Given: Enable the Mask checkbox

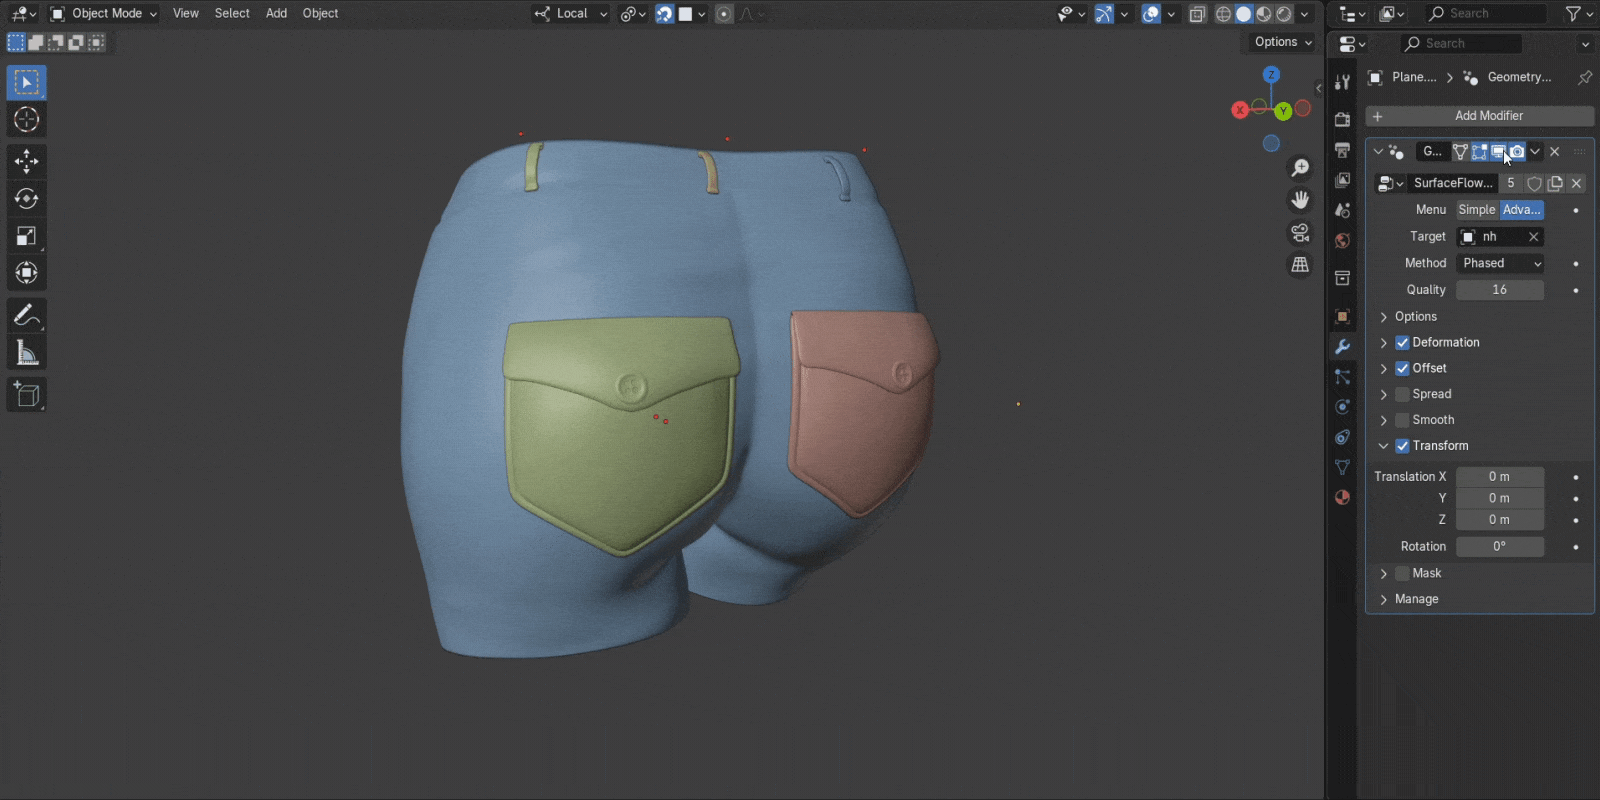Looking at the screenshot, I should 1402,573.
